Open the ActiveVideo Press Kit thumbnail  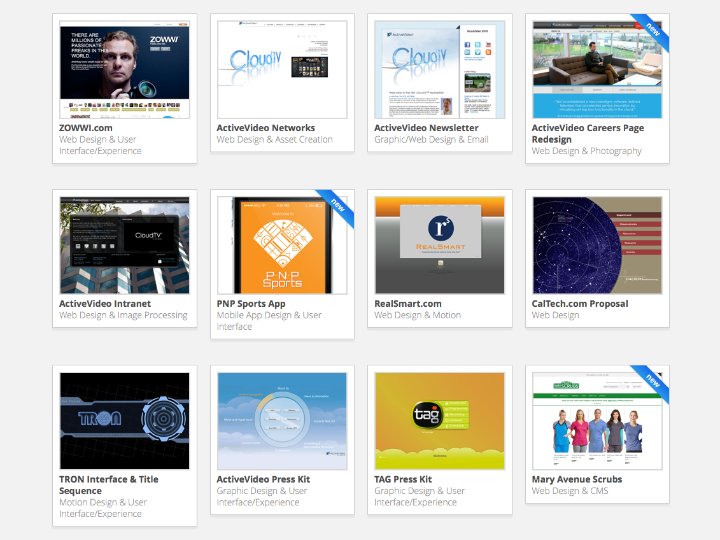coord(282,421)
